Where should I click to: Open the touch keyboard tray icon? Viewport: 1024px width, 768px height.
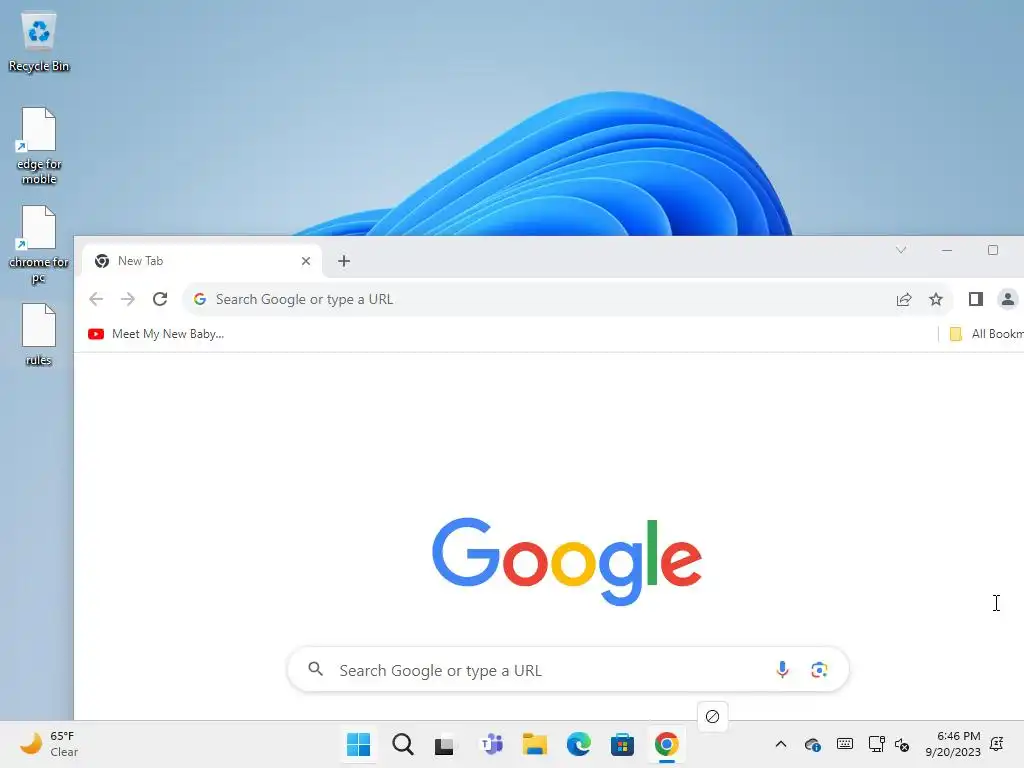[x=844, y=744]
